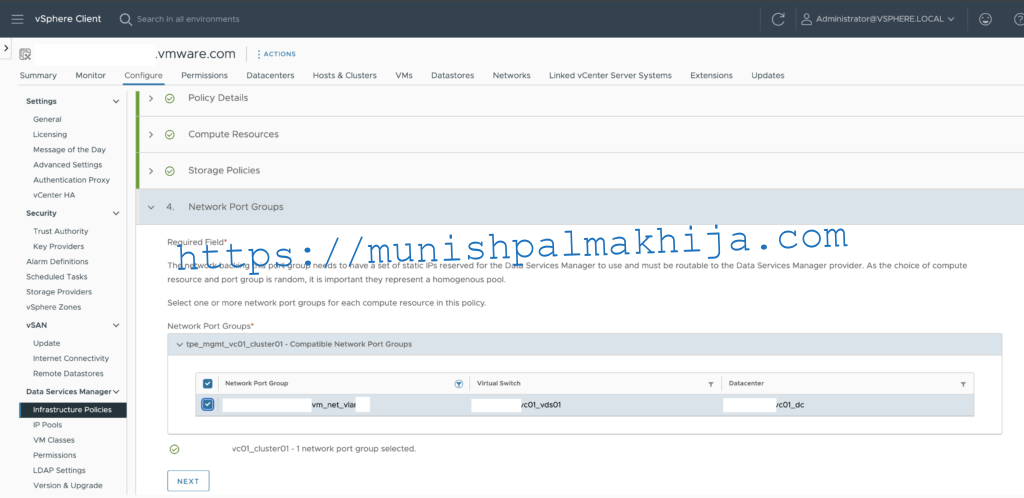Select Infrastructure Policies in sidebar
This screenshot has height=498, width=1024.
tap(72, 410)
